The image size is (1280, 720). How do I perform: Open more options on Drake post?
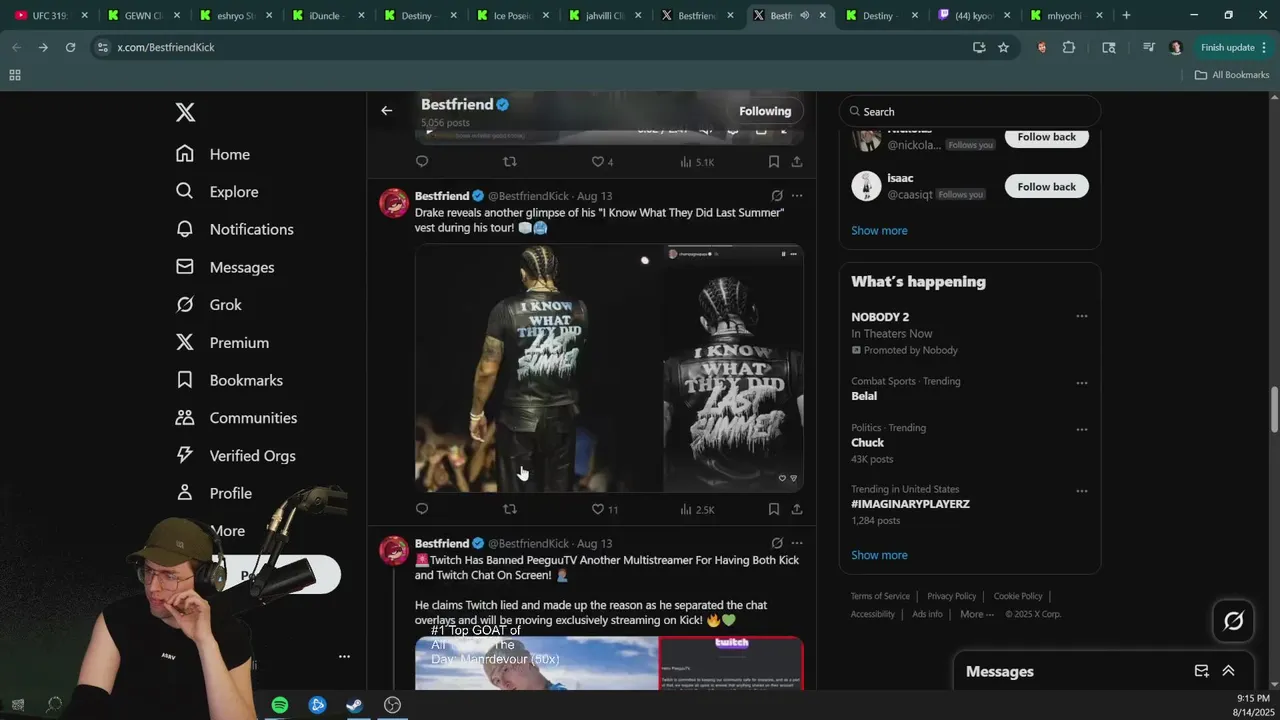coord(797,196)
